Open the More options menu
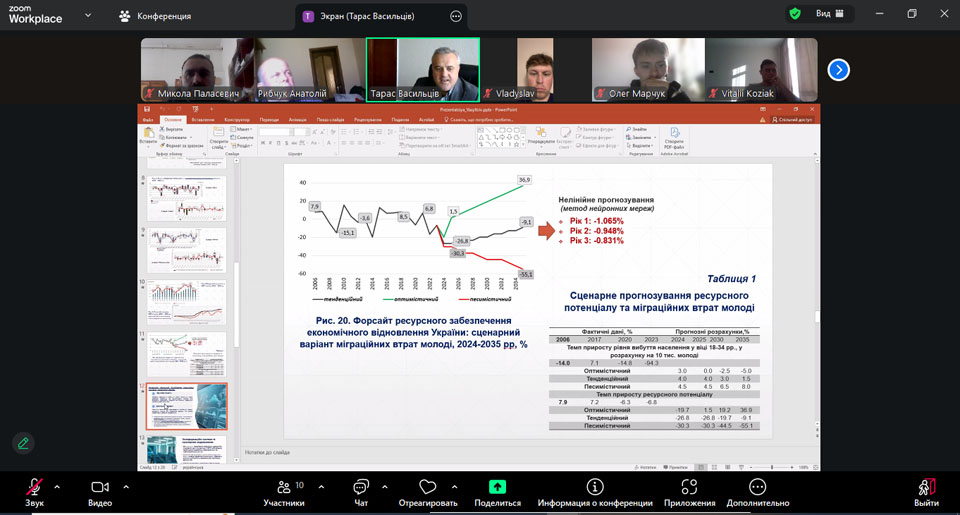 (x=757, y=491)
